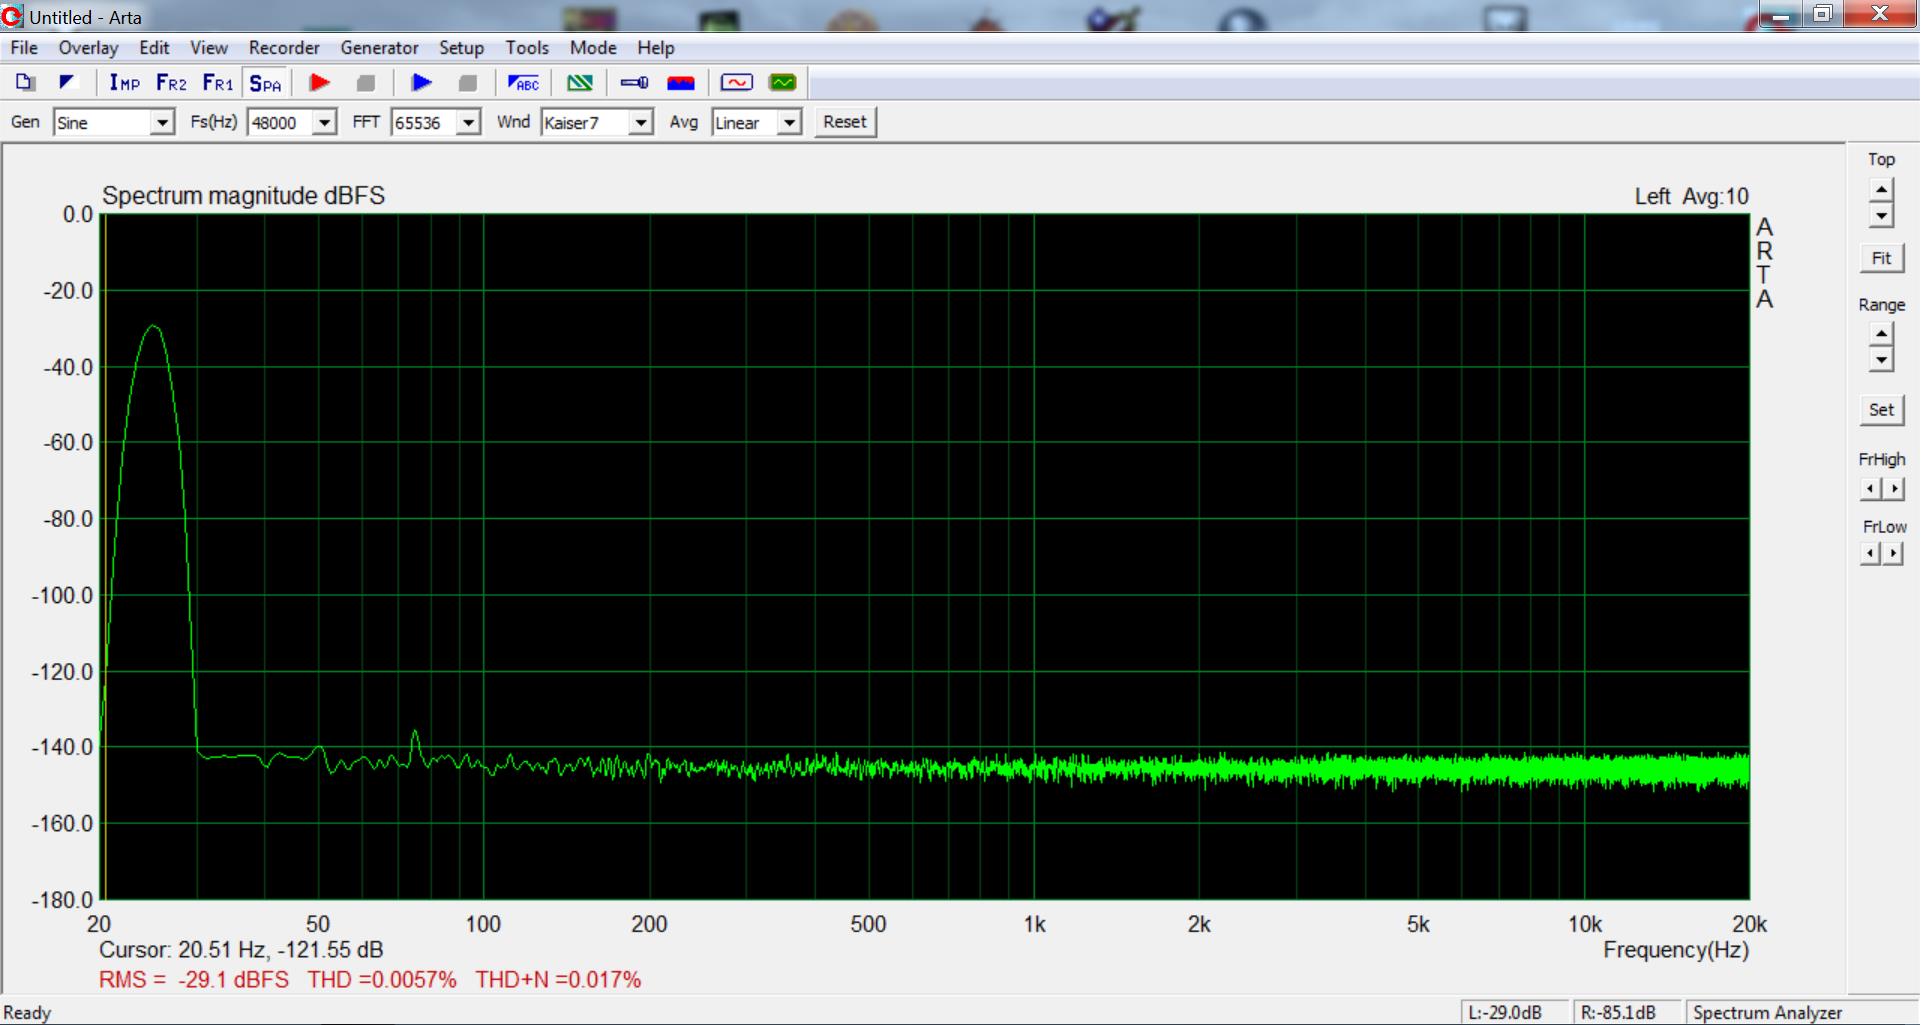Click the cable/plug device setup icon
The width and height of the screenshot is (1923, 1025).
(x=635, y=83)
